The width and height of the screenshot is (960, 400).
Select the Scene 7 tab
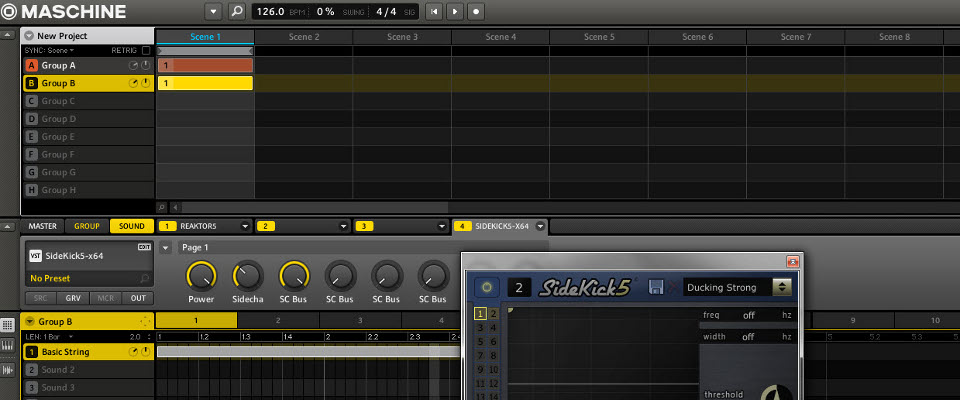pyautogui.click(x=796, y=37)
